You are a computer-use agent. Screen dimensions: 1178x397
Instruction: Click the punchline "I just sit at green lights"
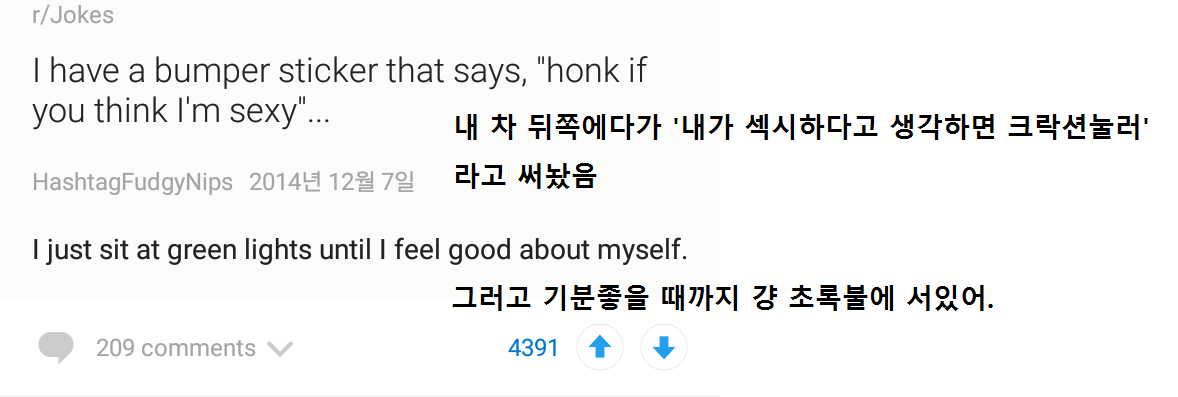tap(360, 250)
